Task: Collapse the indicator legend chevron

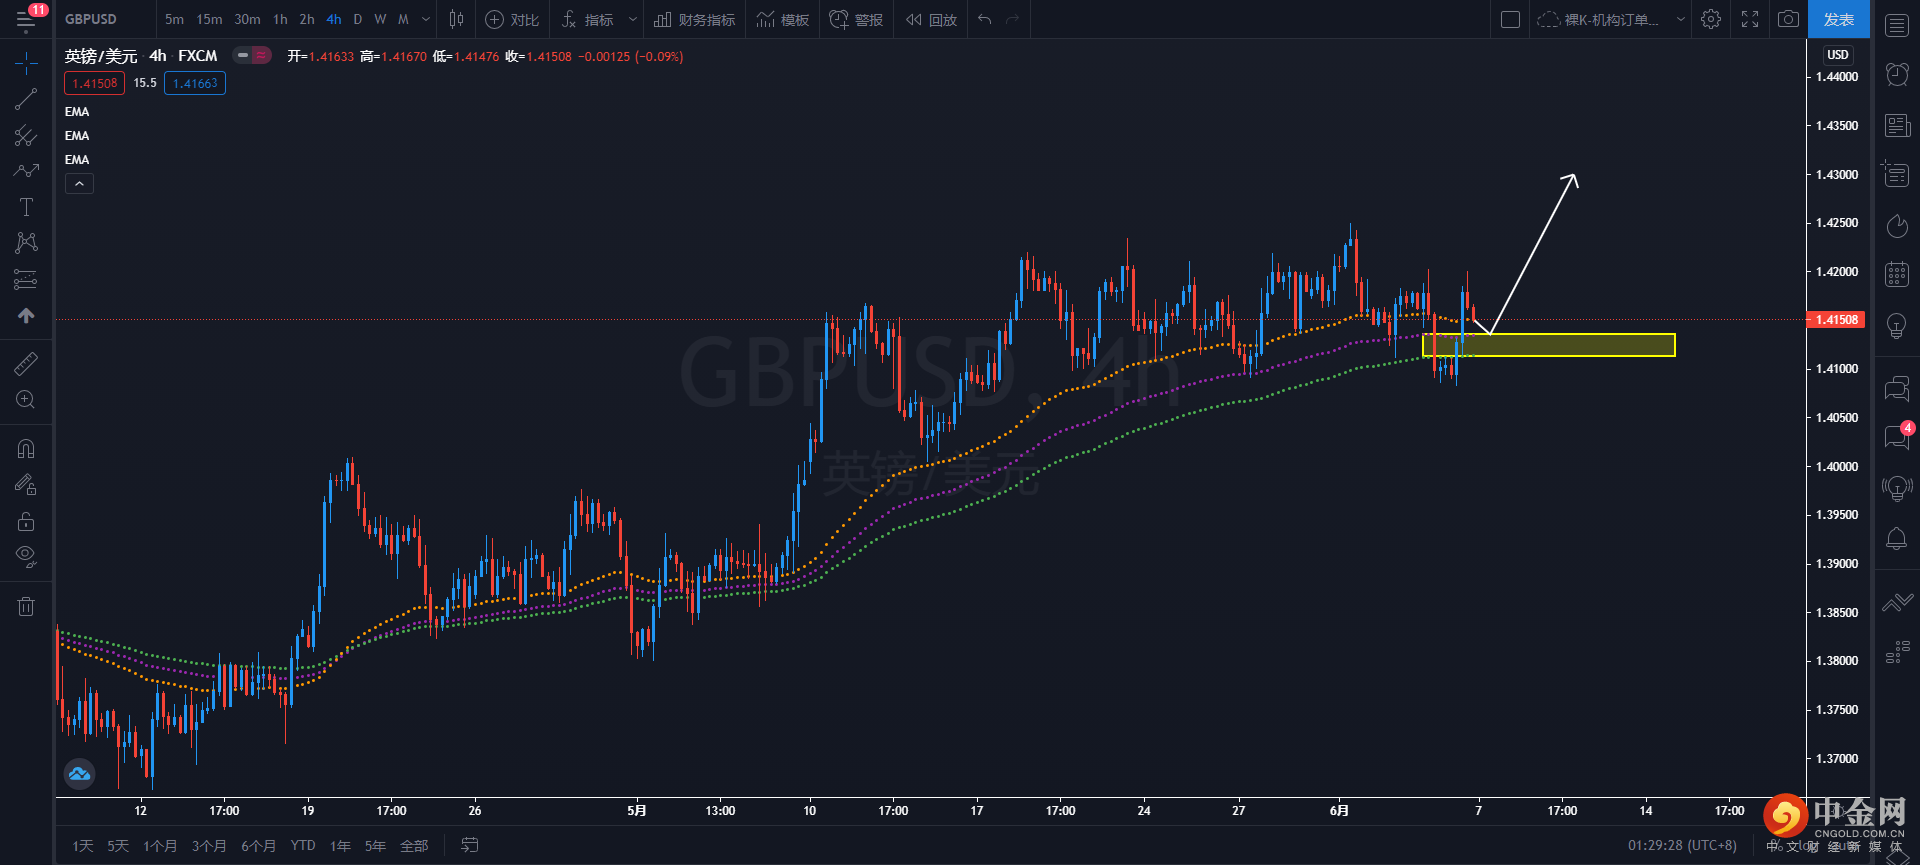Action: click(79, 184)
